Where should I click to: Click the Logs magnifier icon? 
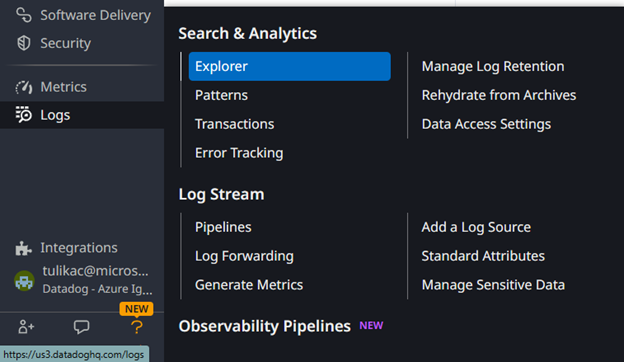pos(24,115)
